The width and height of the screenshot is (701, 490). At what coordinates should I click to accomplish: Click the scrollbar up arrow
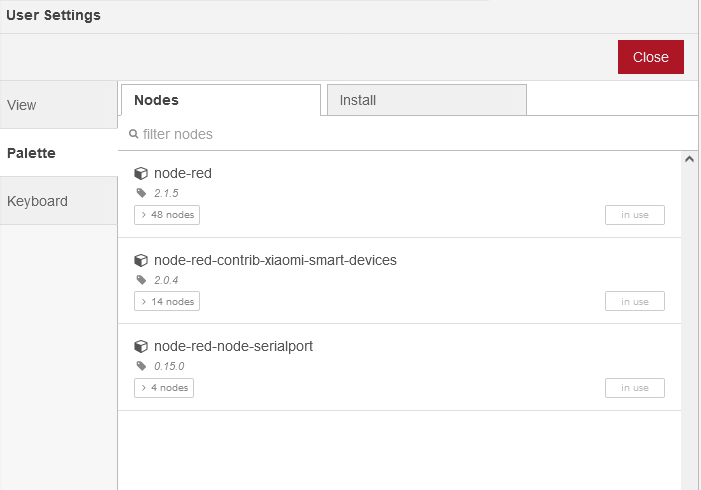tap(689, 159)
